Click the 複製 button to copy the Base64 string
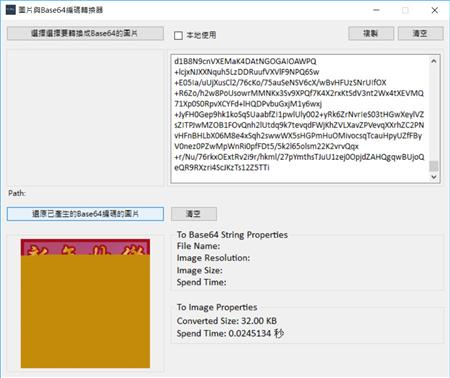 coord(371,33)
